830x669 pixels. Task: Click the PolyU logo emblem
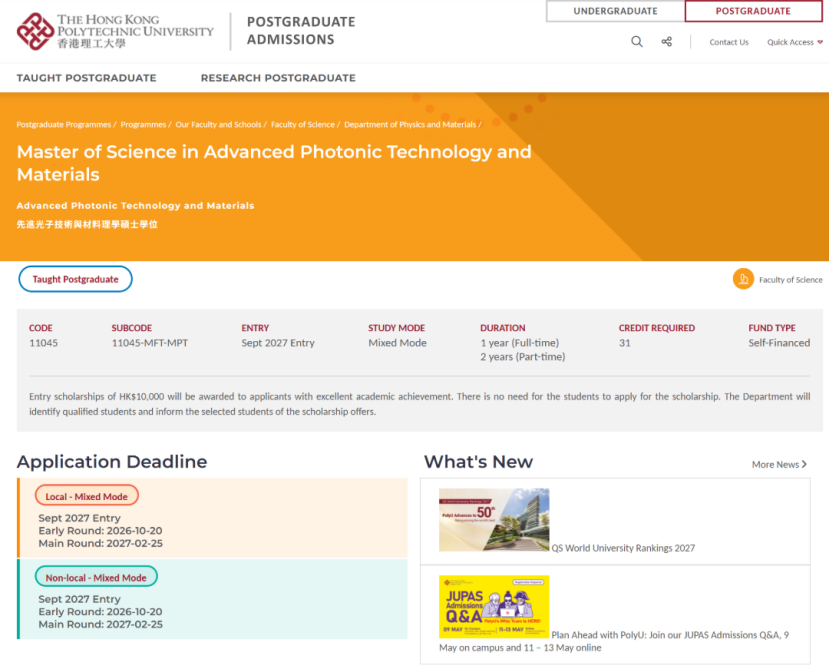pos(35,31)
